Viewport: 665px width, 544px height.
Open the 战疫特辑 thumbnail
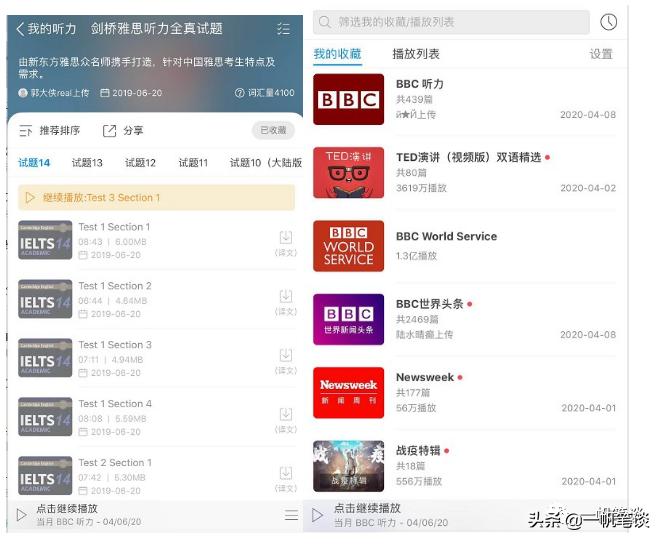(349, 466)
